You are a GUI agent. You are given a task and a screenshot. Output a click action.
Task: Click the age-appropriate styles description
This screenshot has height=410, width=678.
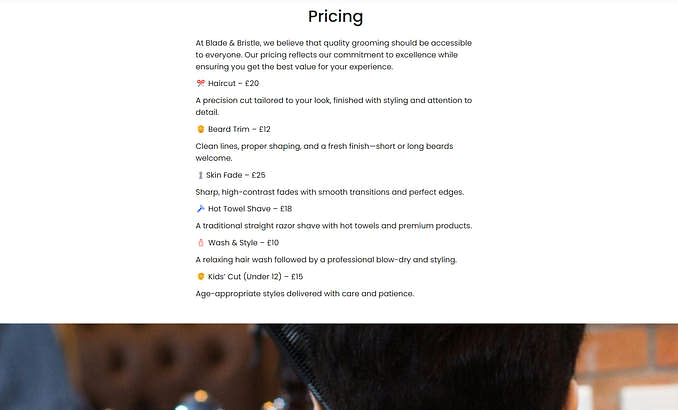304,293
